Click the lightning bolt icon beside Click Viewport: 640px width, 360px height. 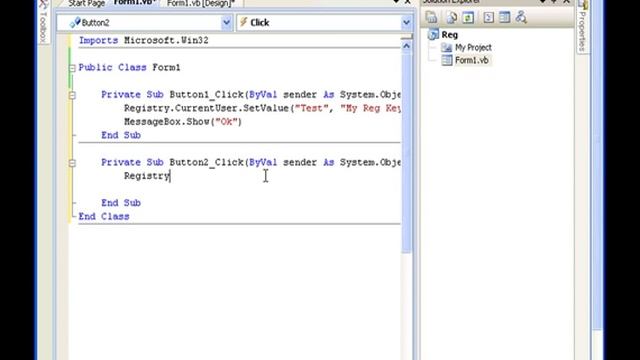click(x=244, y=22)
